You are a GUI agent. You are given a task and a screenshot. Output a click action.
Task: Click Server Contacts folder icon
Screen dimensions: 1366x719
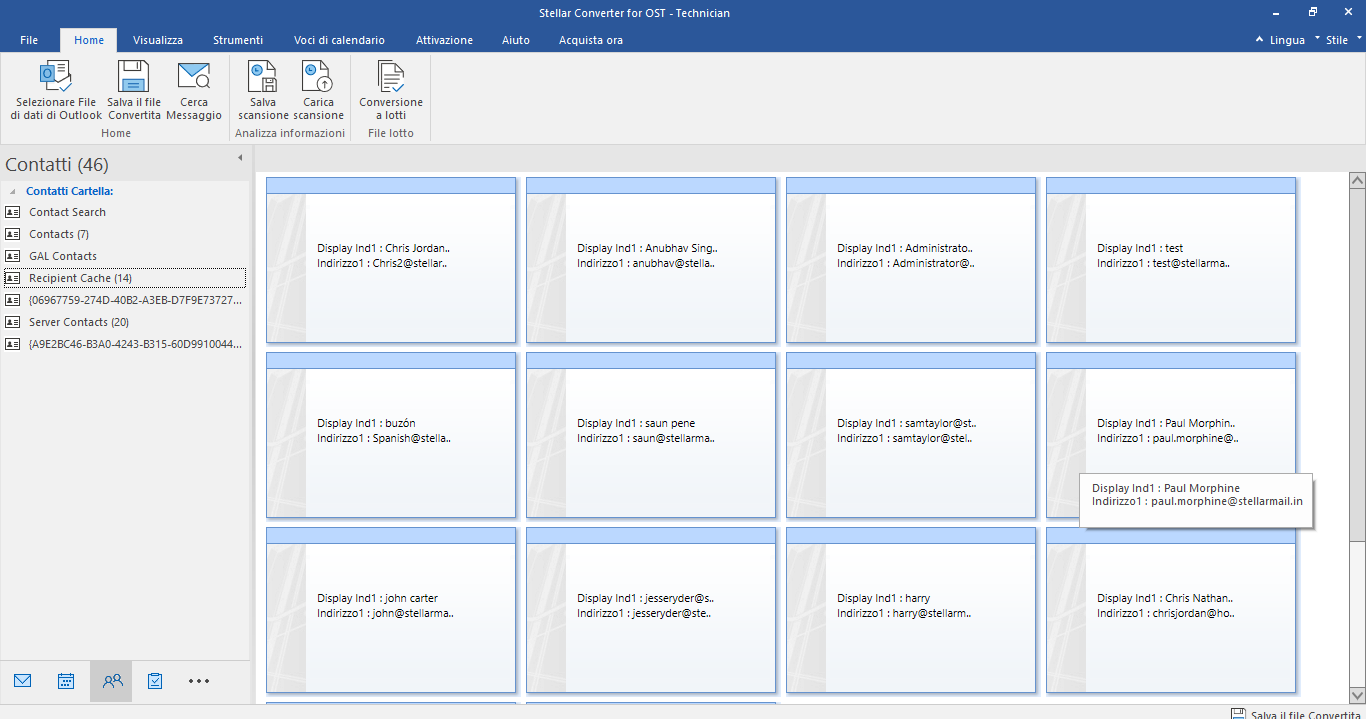pyautogui.click(x=13, y=322)
